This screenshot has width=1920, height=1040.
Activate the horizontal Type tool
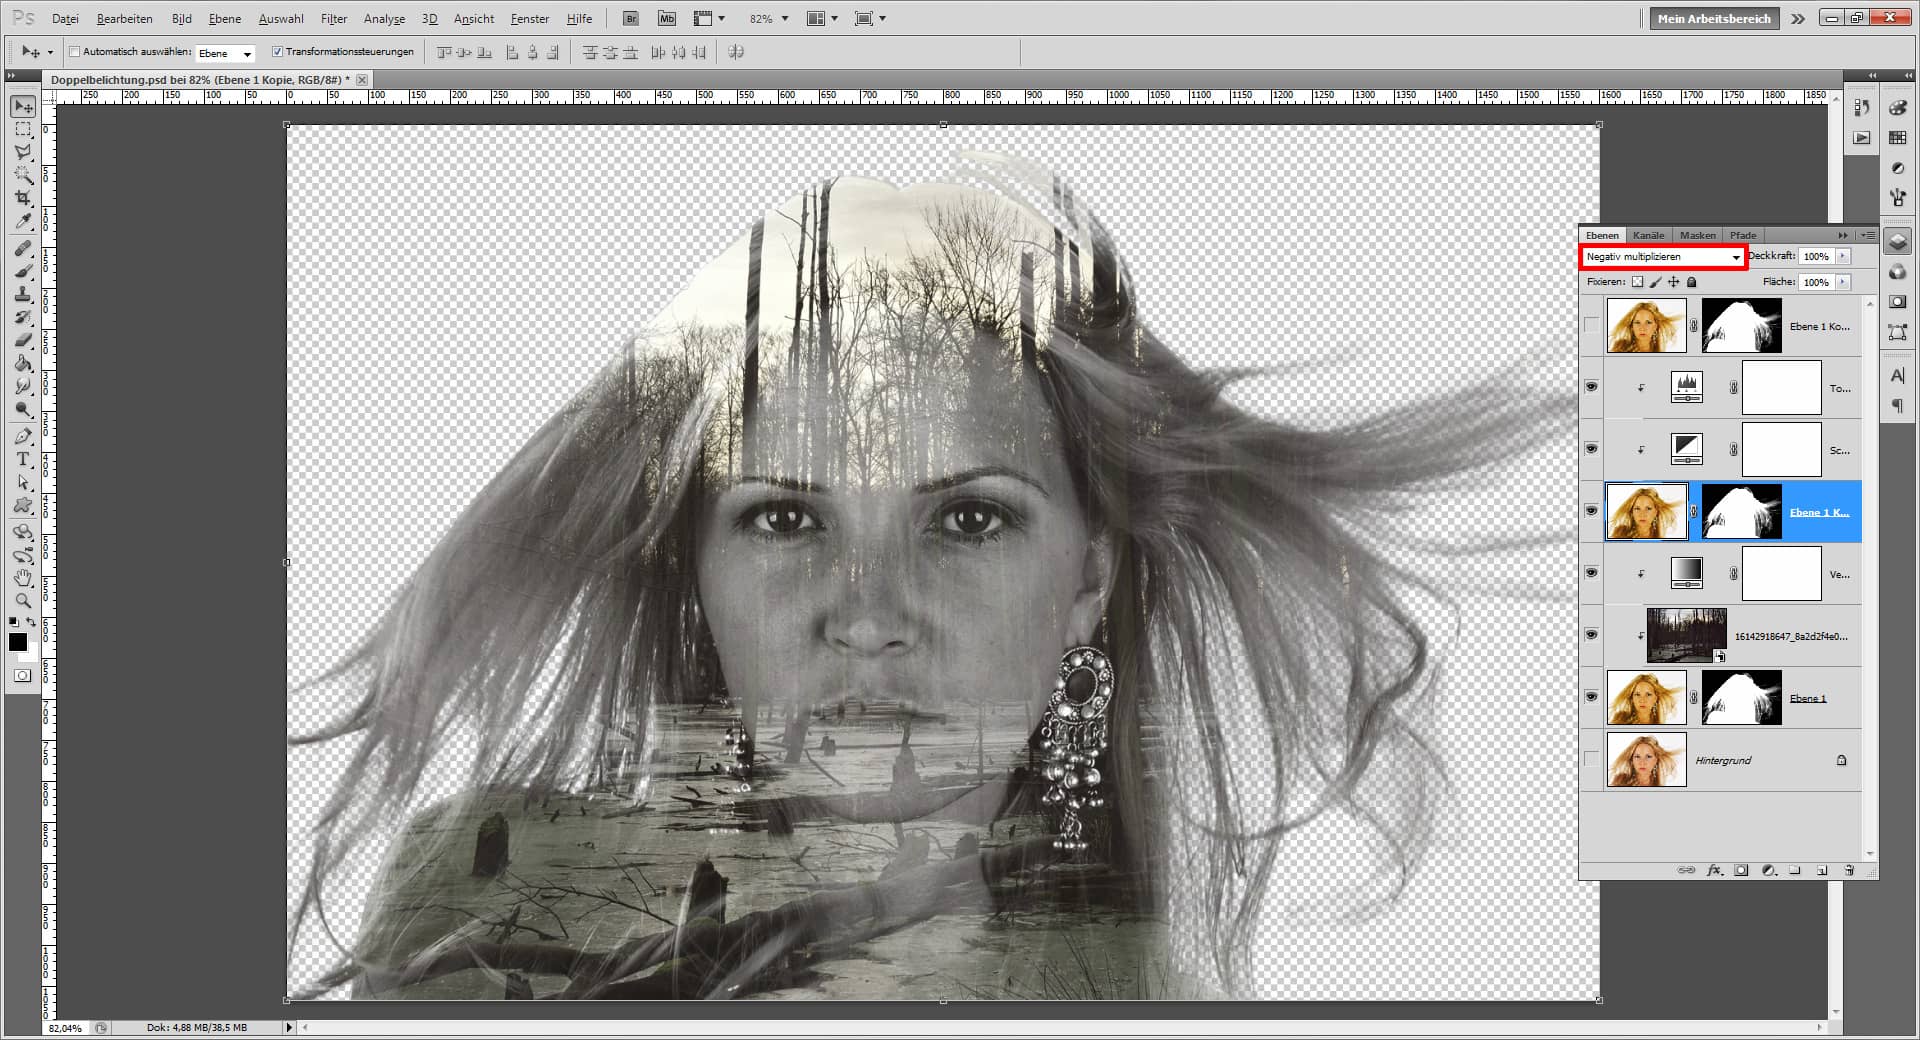pyautogui.click(x=22, y=460)
